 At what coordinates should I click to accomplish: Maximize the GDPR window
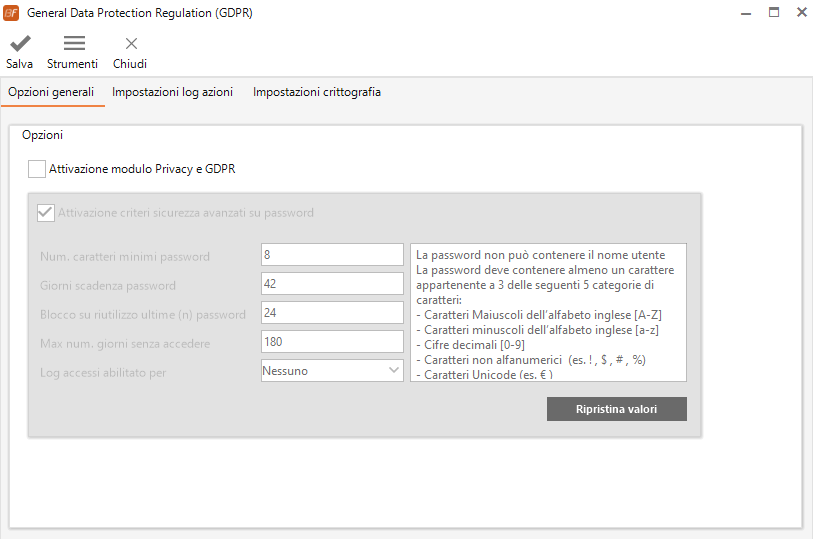click(x=774, y=12)
